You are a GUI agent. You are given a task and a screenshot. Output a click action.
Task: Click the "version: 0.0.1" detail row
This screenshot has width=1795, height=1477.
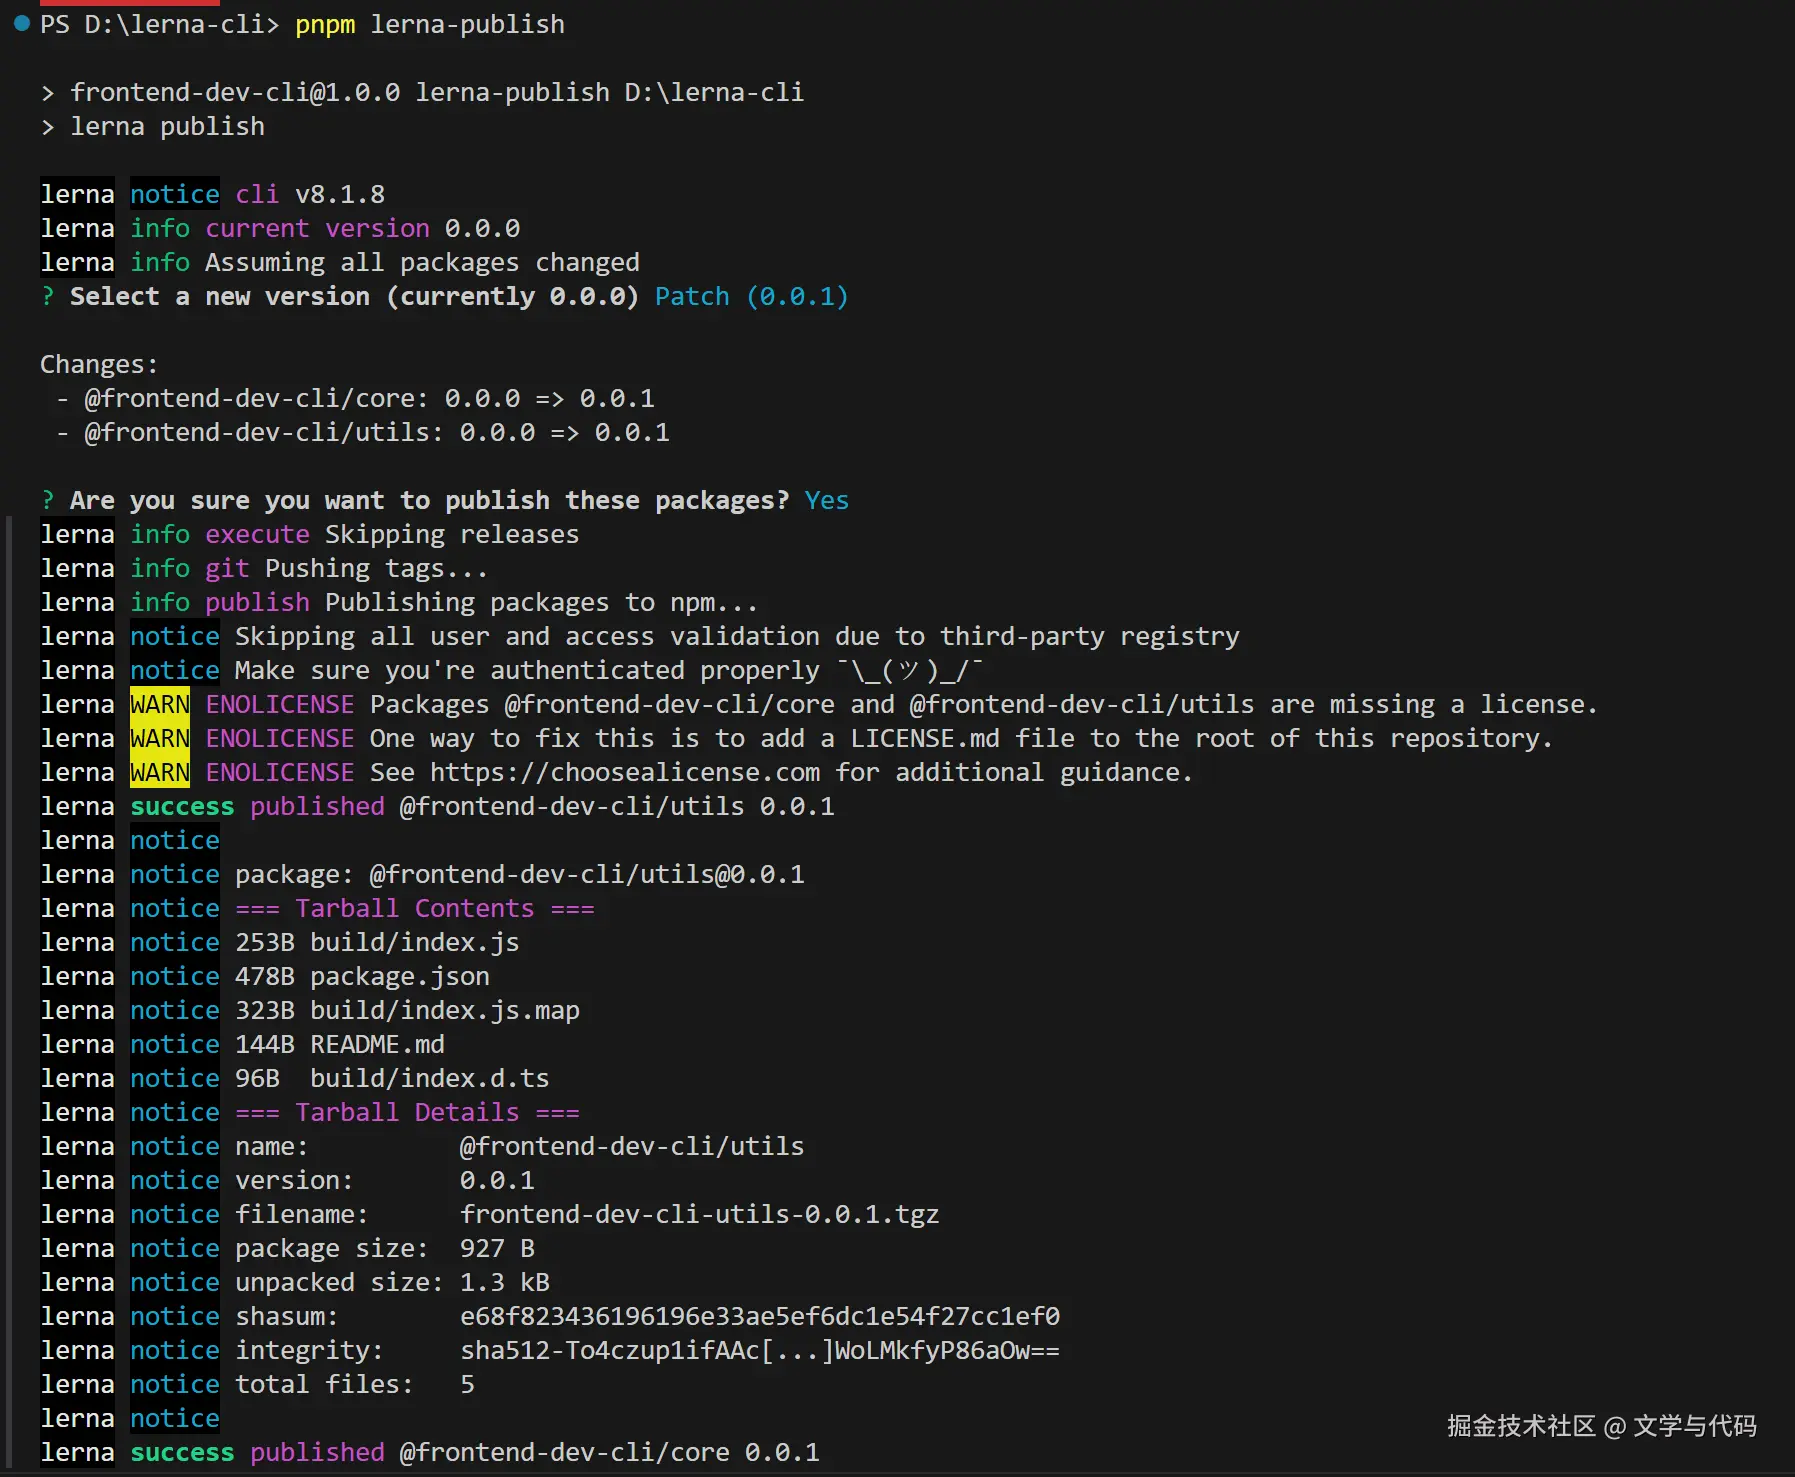pyautogui.click(x=385, y=1180)
